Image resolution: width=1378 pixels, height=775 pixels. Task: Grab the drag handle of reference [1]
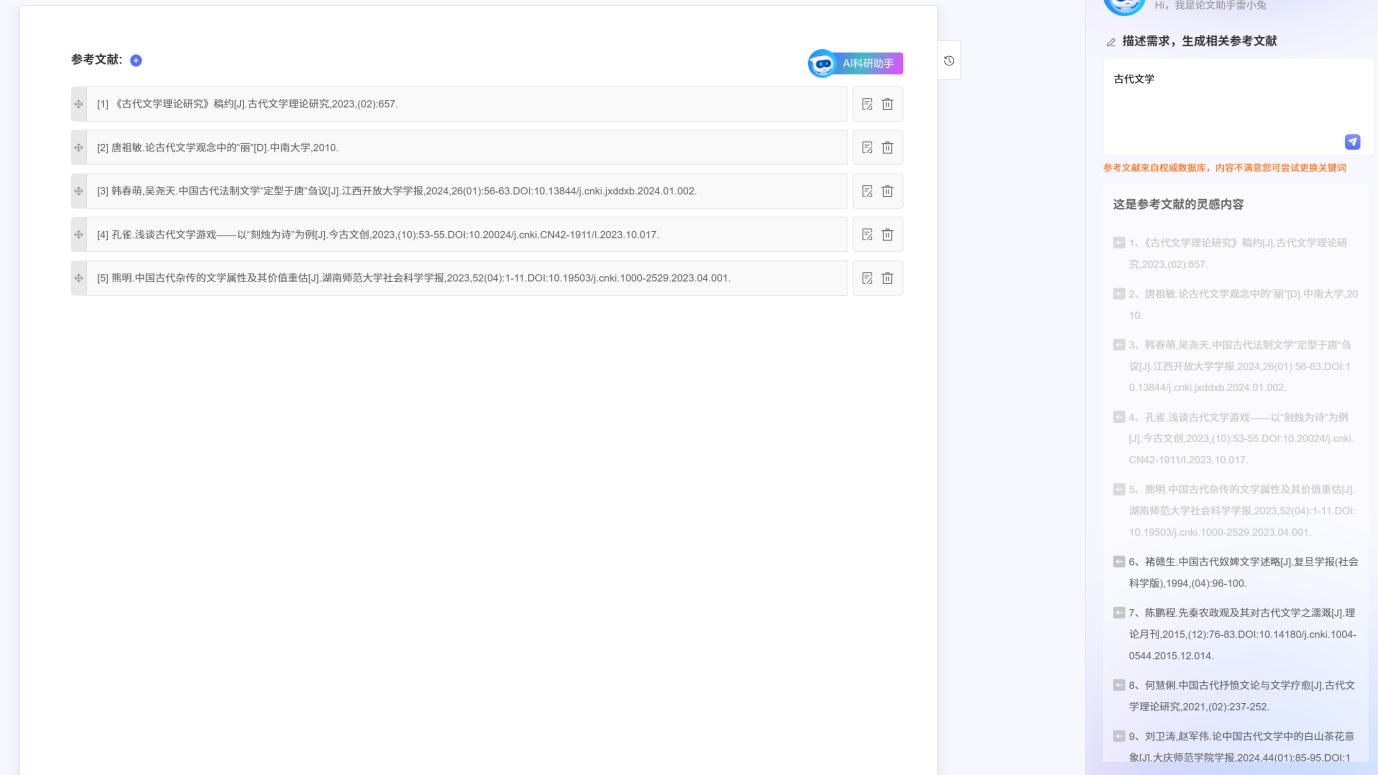click(x=79, y=104)
